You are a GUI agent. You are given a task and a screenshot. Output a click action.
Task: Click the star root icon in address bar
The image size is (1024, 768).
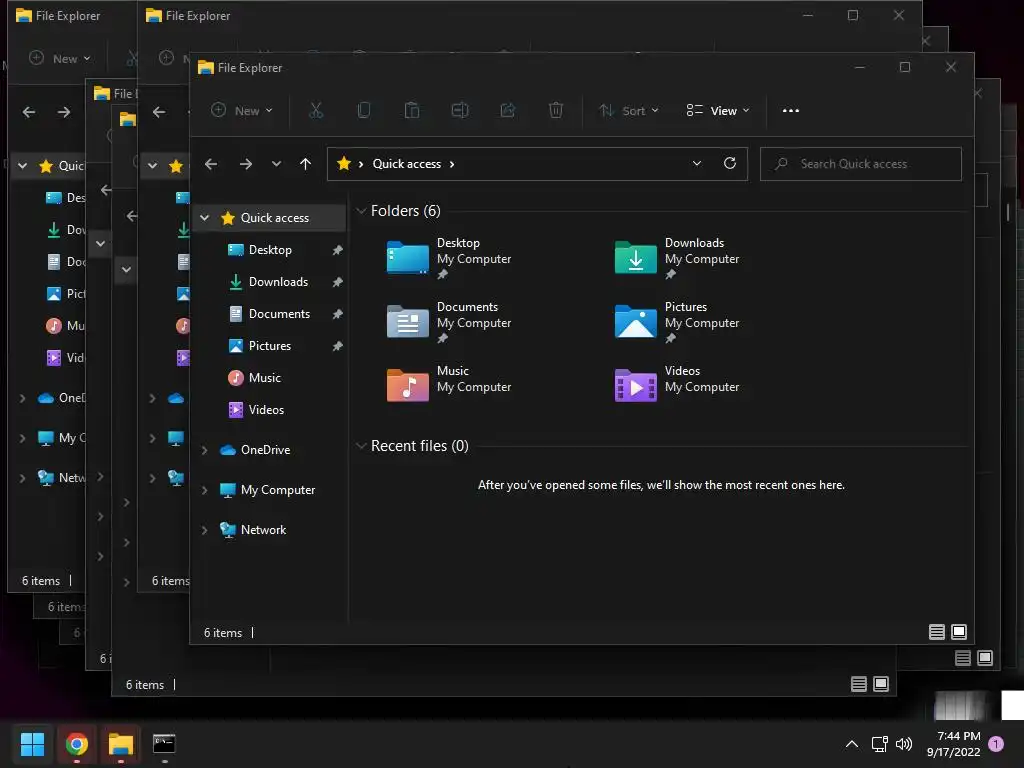pos(344,163)
